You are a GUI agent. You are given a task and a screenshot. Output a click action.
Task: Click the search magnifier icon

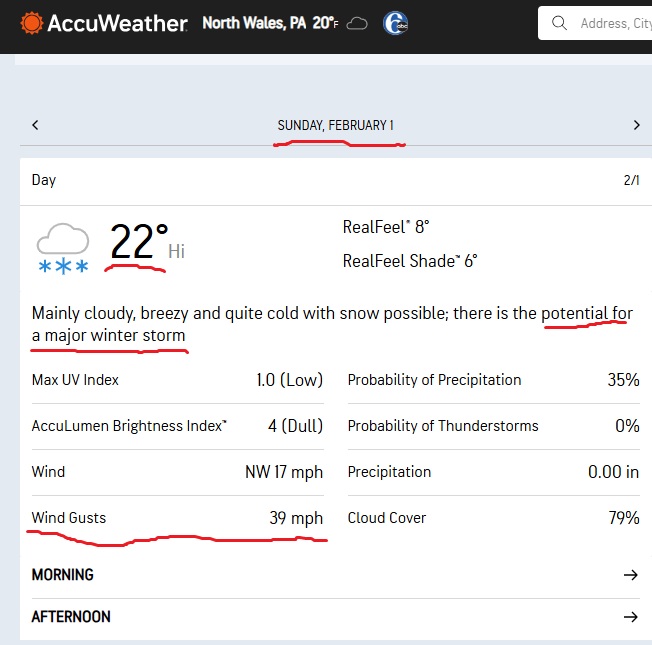pos(560,23)
